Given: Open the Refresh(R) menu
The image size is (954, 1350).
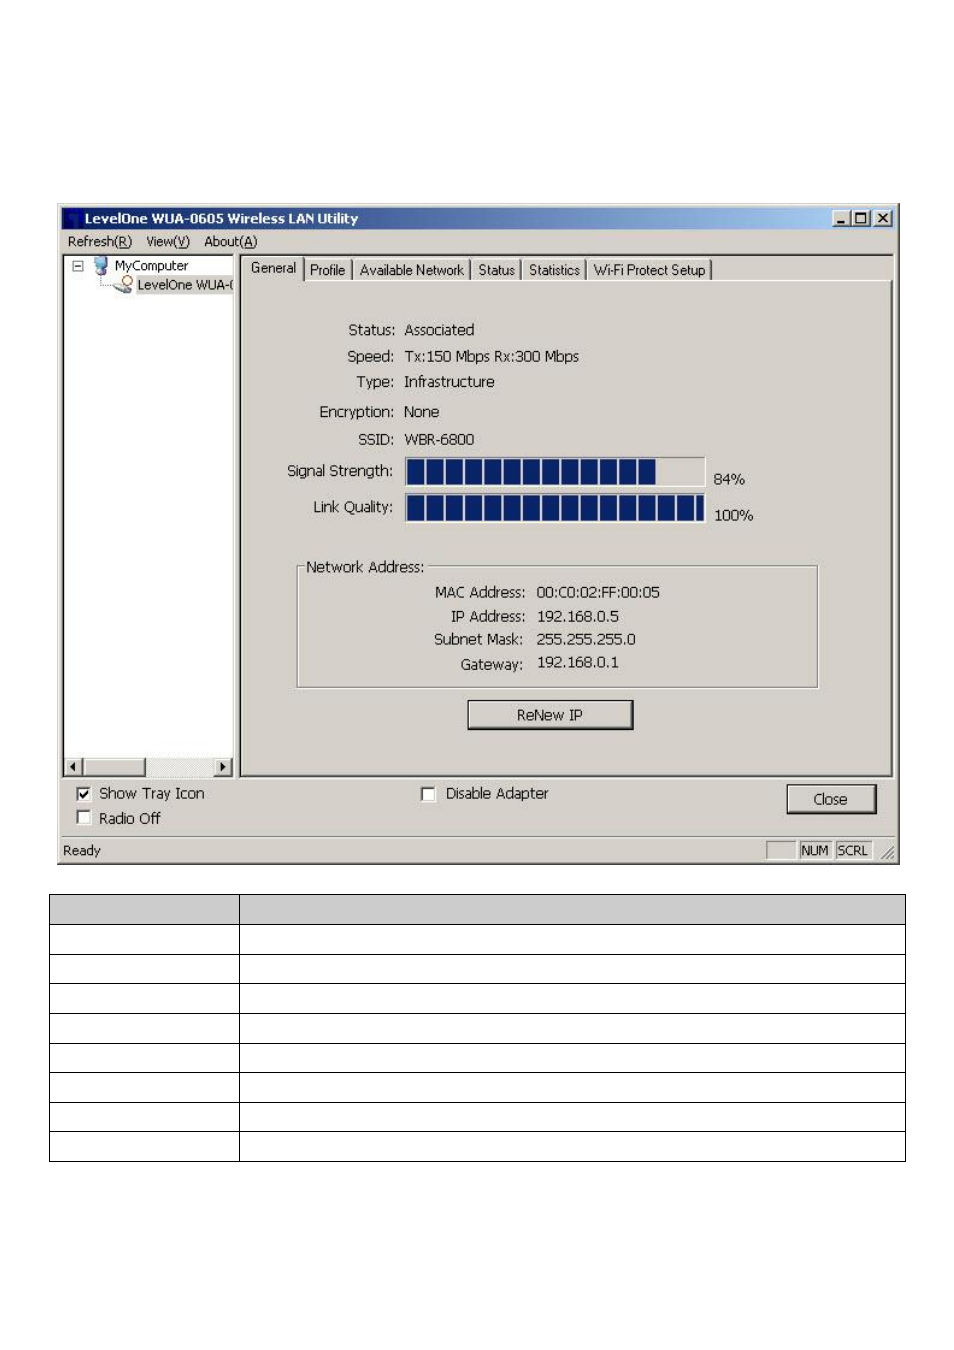Looking at the screenshot, I should click(x=99, y=242).
